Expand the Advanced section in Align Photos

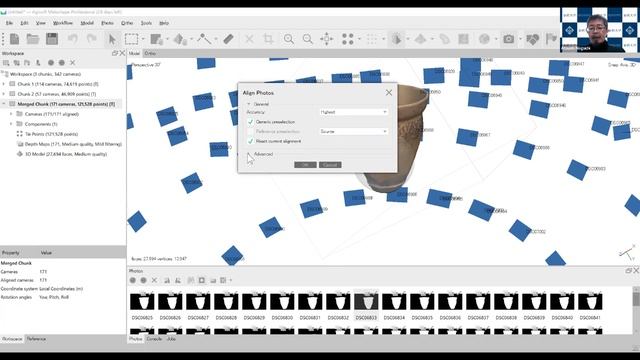coord(249,154)
